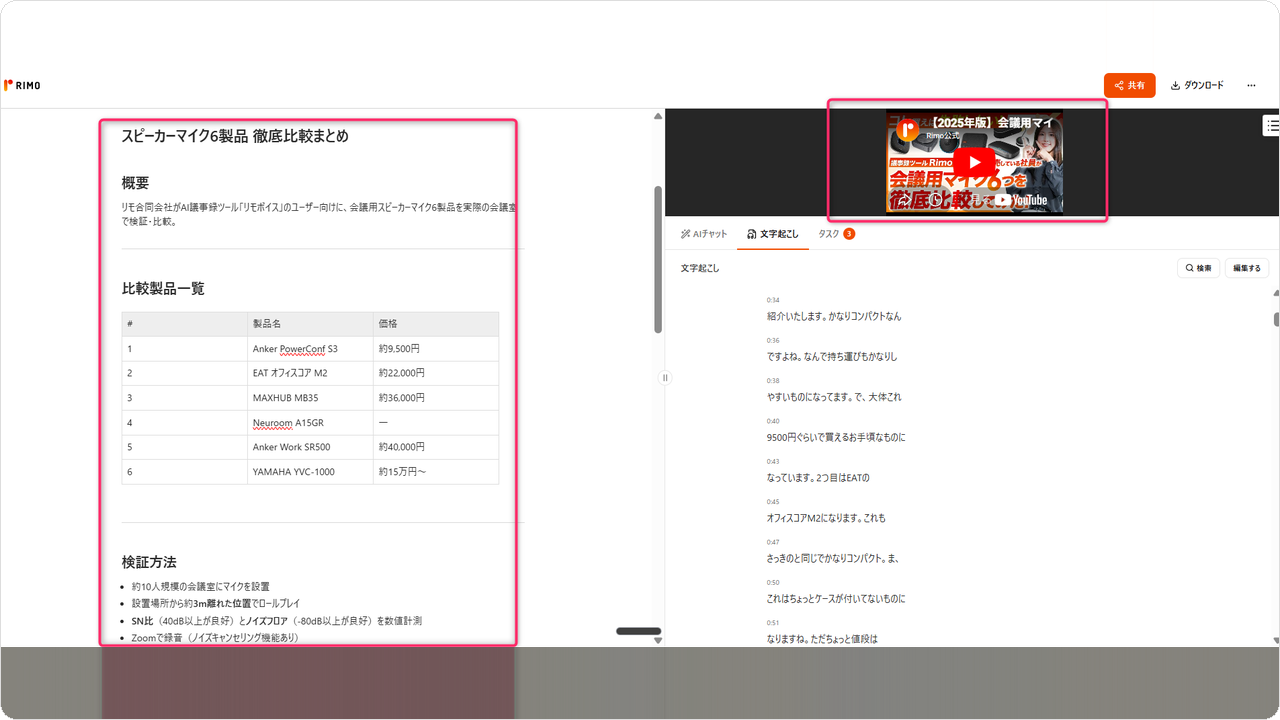Click the heading スピーカーマイク6製品 徹底比較まとめ
Screen dimensions: 1280x720
[235, 136]
